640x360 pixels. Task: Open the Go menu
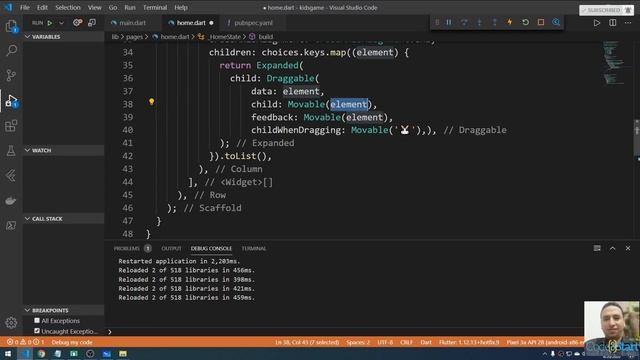tap(113, 7)
